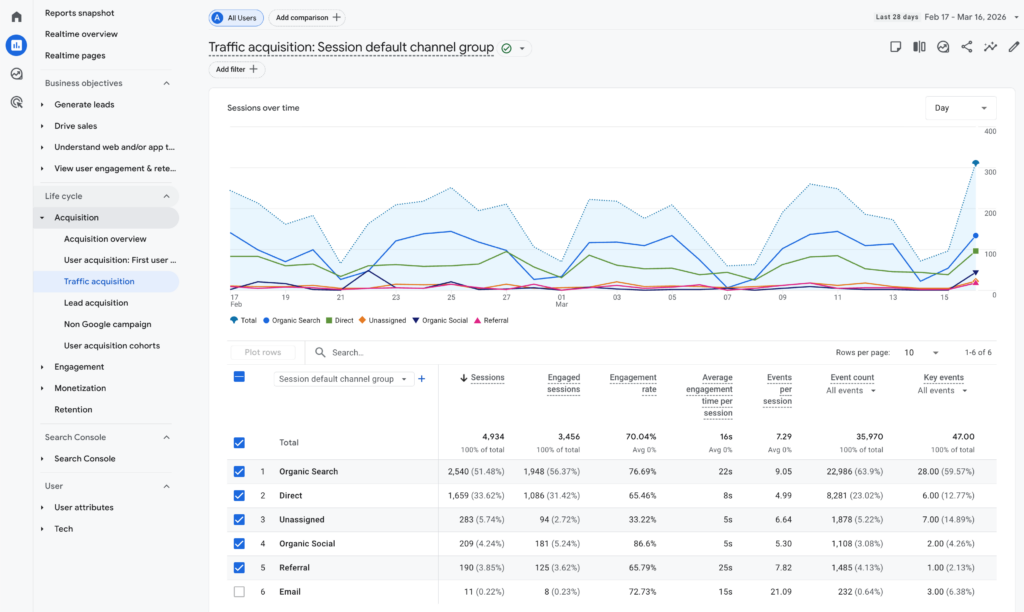Select the Reports icon in the sidebar
The image size is (1024, 612).
pos(14,45)
